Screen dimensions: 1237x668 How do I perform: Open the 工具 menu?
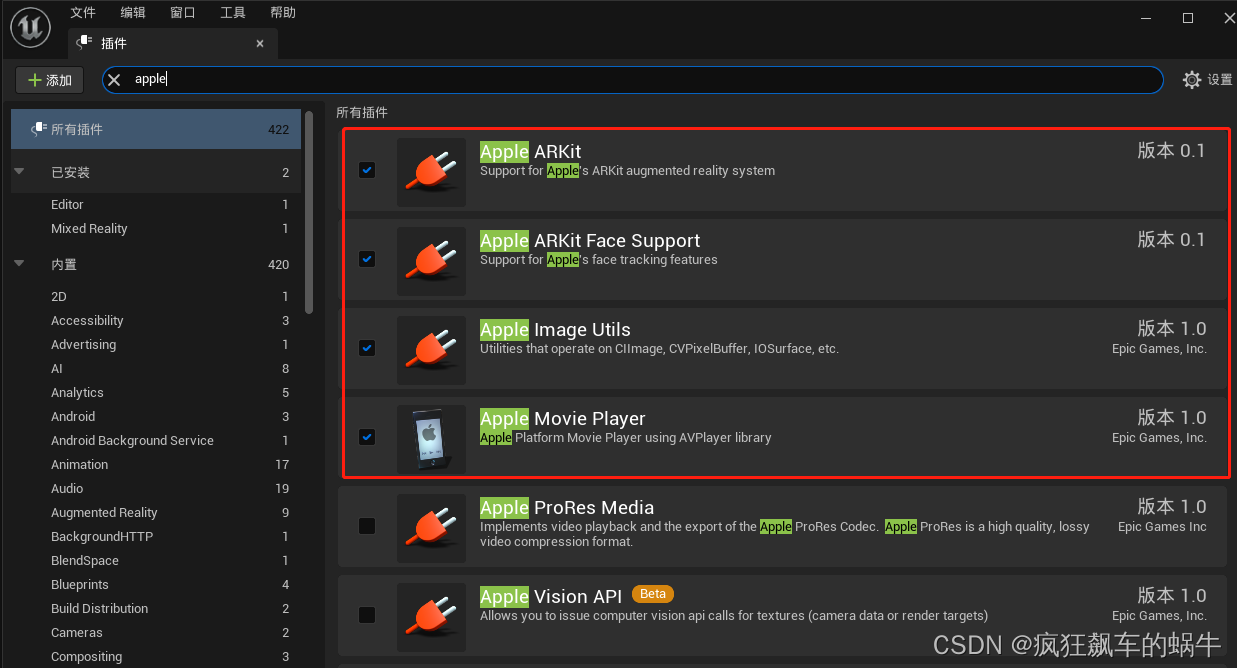tap(233, 13)
